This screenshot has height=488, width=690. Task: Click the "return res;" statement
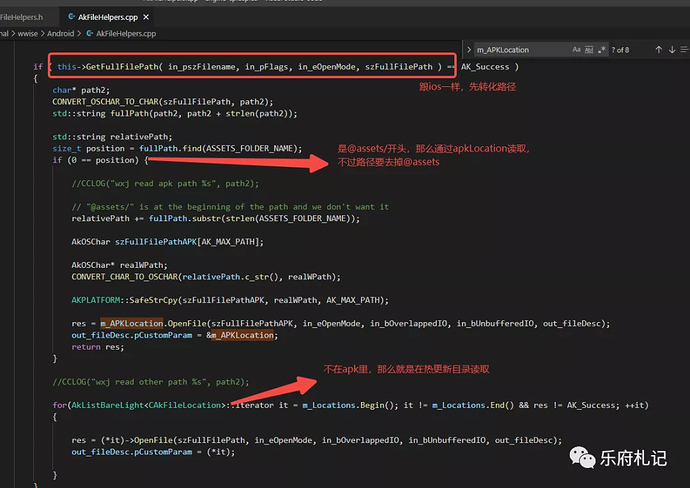coord(98,347)
